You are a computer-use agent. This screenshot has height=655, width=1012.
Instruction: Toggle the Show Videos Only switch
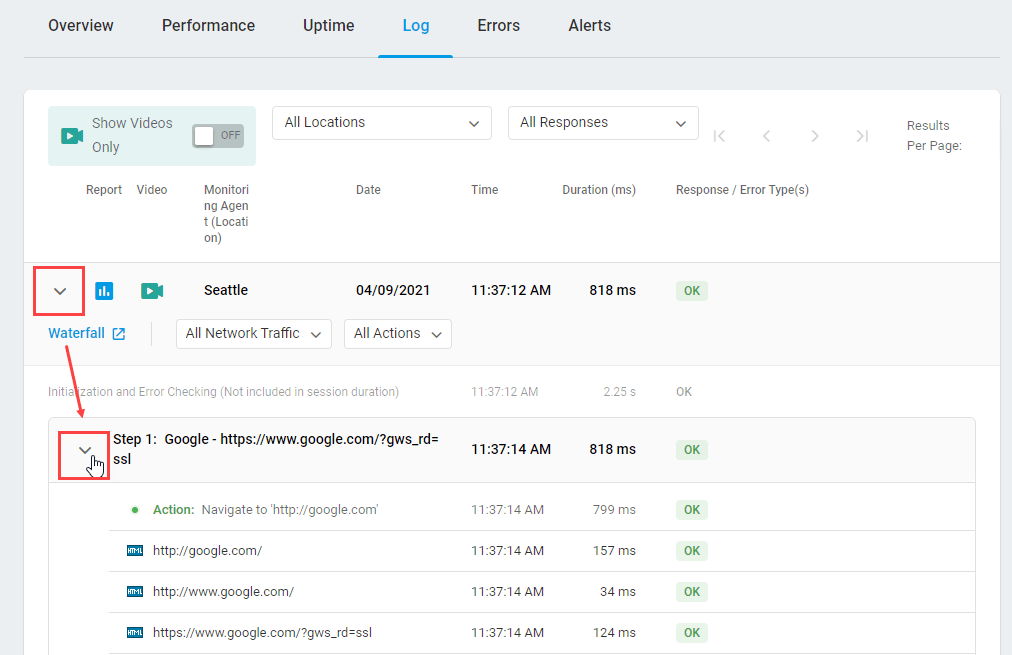tap(218, 136)
